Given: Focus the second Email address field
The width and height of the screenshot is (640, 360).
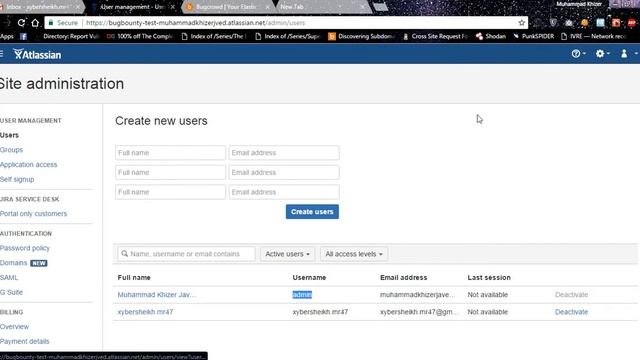Looking at the screenshot, I should (x=284, y=172).
